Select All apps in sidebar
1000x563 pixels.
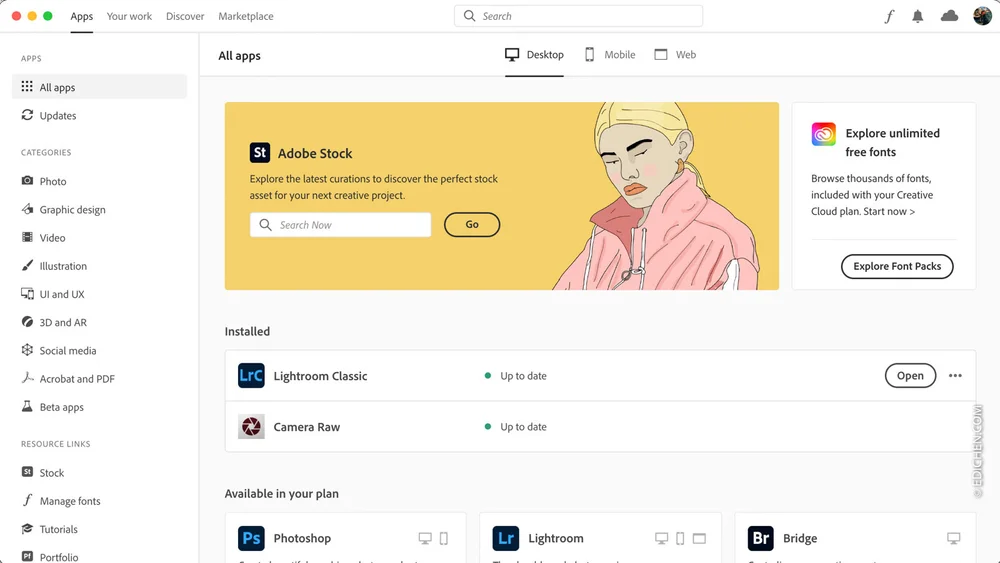(x=99, y=87)
